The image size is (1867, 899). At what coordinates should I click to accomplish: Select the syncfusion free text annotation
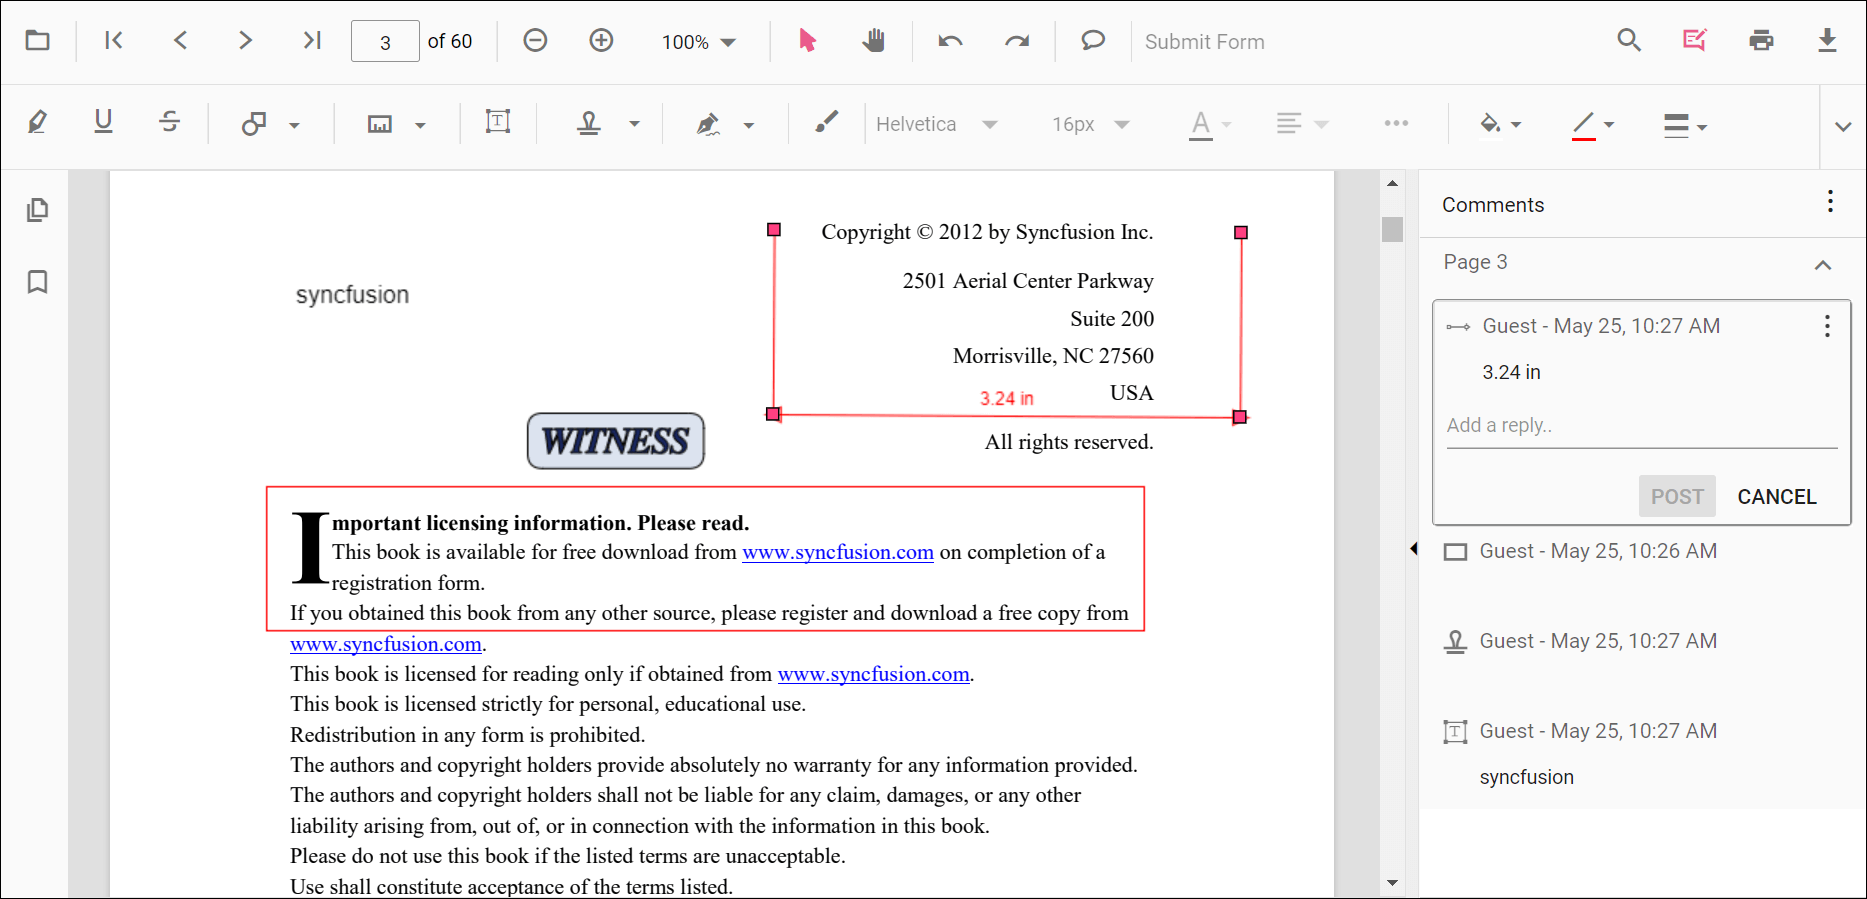(x=352, y=295)
